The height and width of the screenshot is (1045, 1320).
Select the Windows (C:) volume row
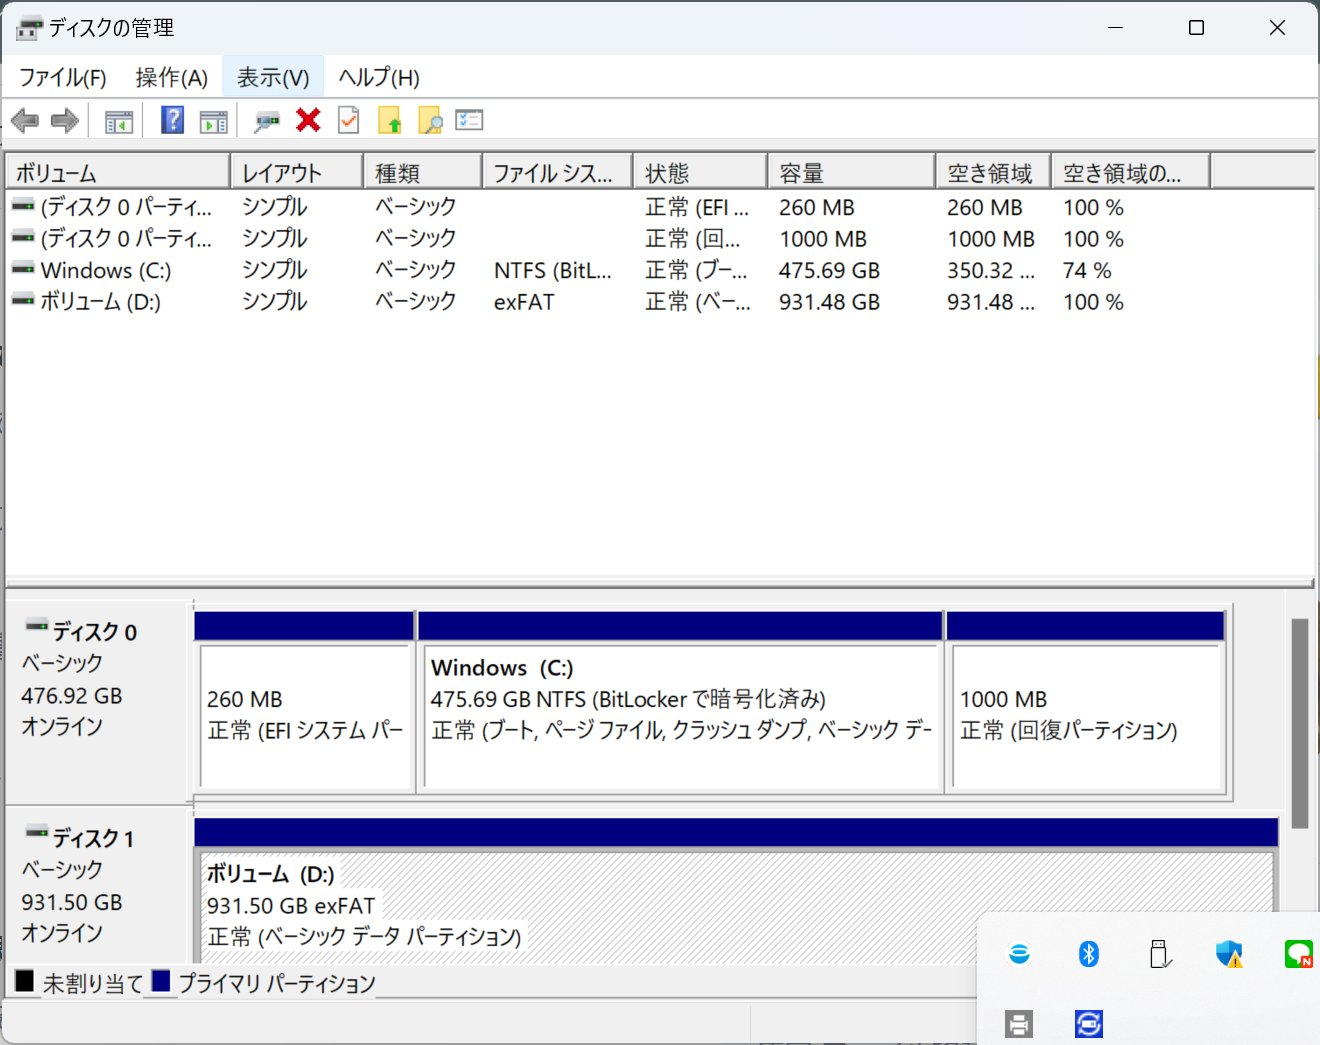coord(106,271)
